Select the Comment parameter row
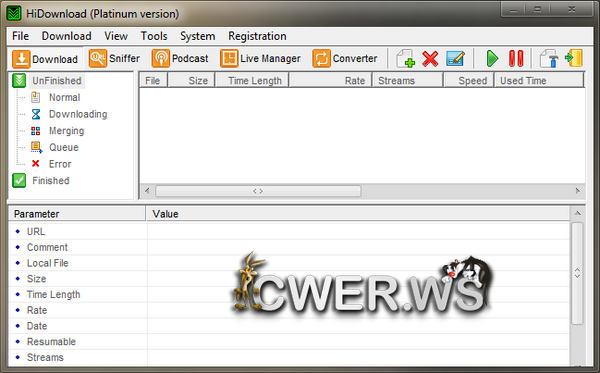This screenshot has width=600, height=373. coord(289,247)
